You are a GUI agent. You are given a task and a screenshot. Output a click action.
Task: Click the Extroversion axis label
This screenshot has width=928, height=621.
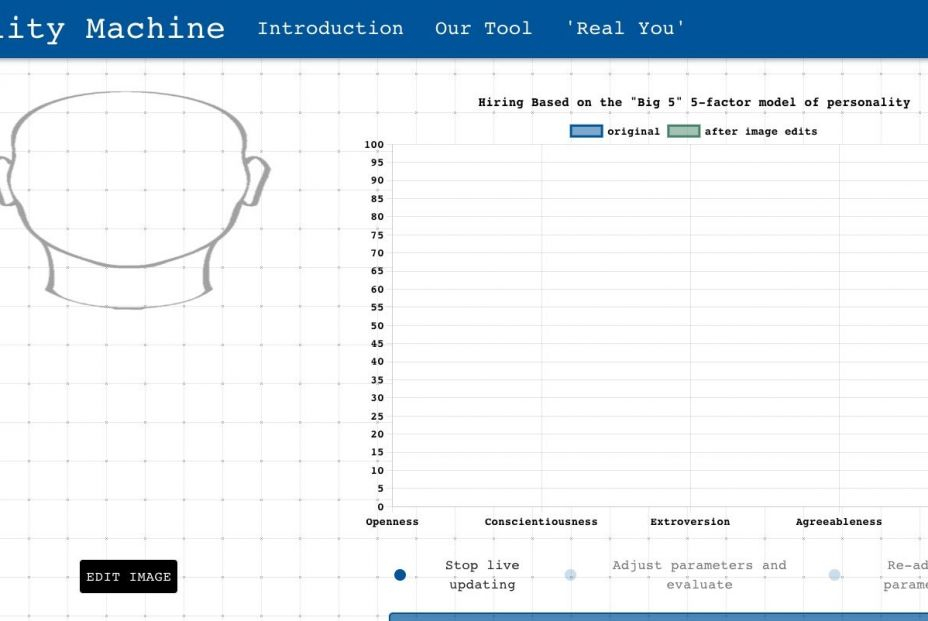coord(690,522)
